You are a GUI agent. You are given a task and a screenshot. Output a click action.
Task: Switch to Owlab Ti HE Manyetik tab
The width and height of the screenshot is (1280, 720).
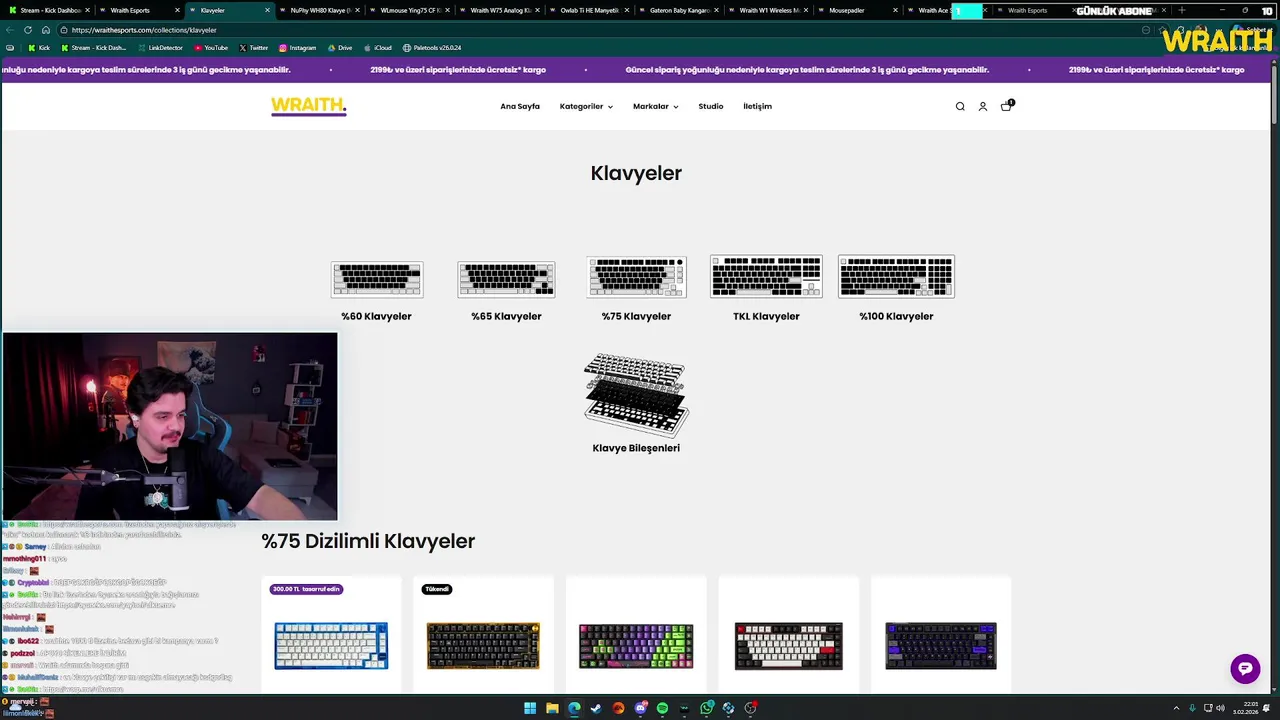[590, 10]
